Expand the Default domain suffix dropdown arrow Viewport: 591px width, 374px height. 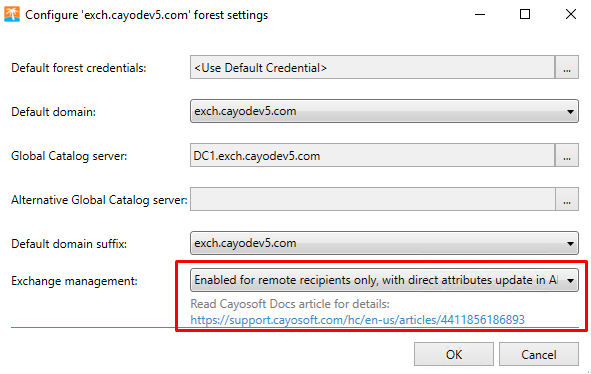[x=570, y=244]
